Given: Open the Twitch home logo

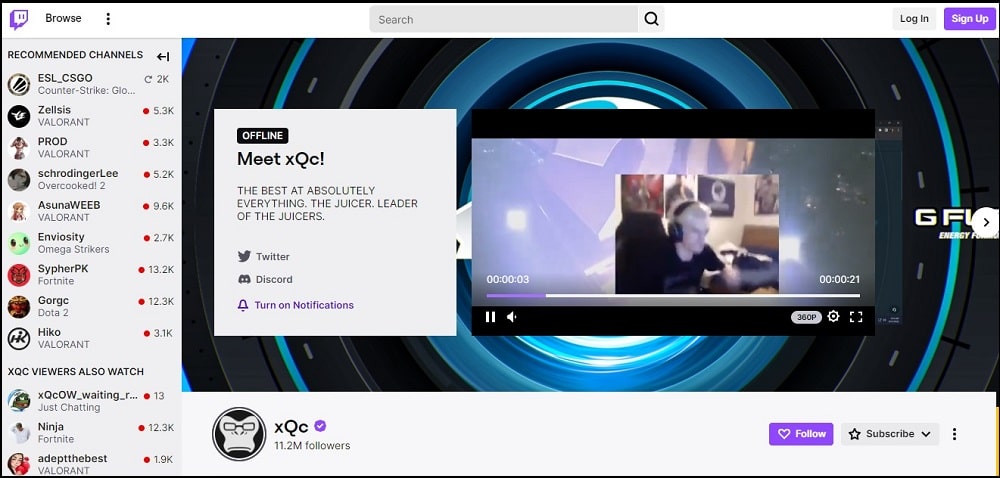Looking at the screenshot, I should click(x=18, y=19).
